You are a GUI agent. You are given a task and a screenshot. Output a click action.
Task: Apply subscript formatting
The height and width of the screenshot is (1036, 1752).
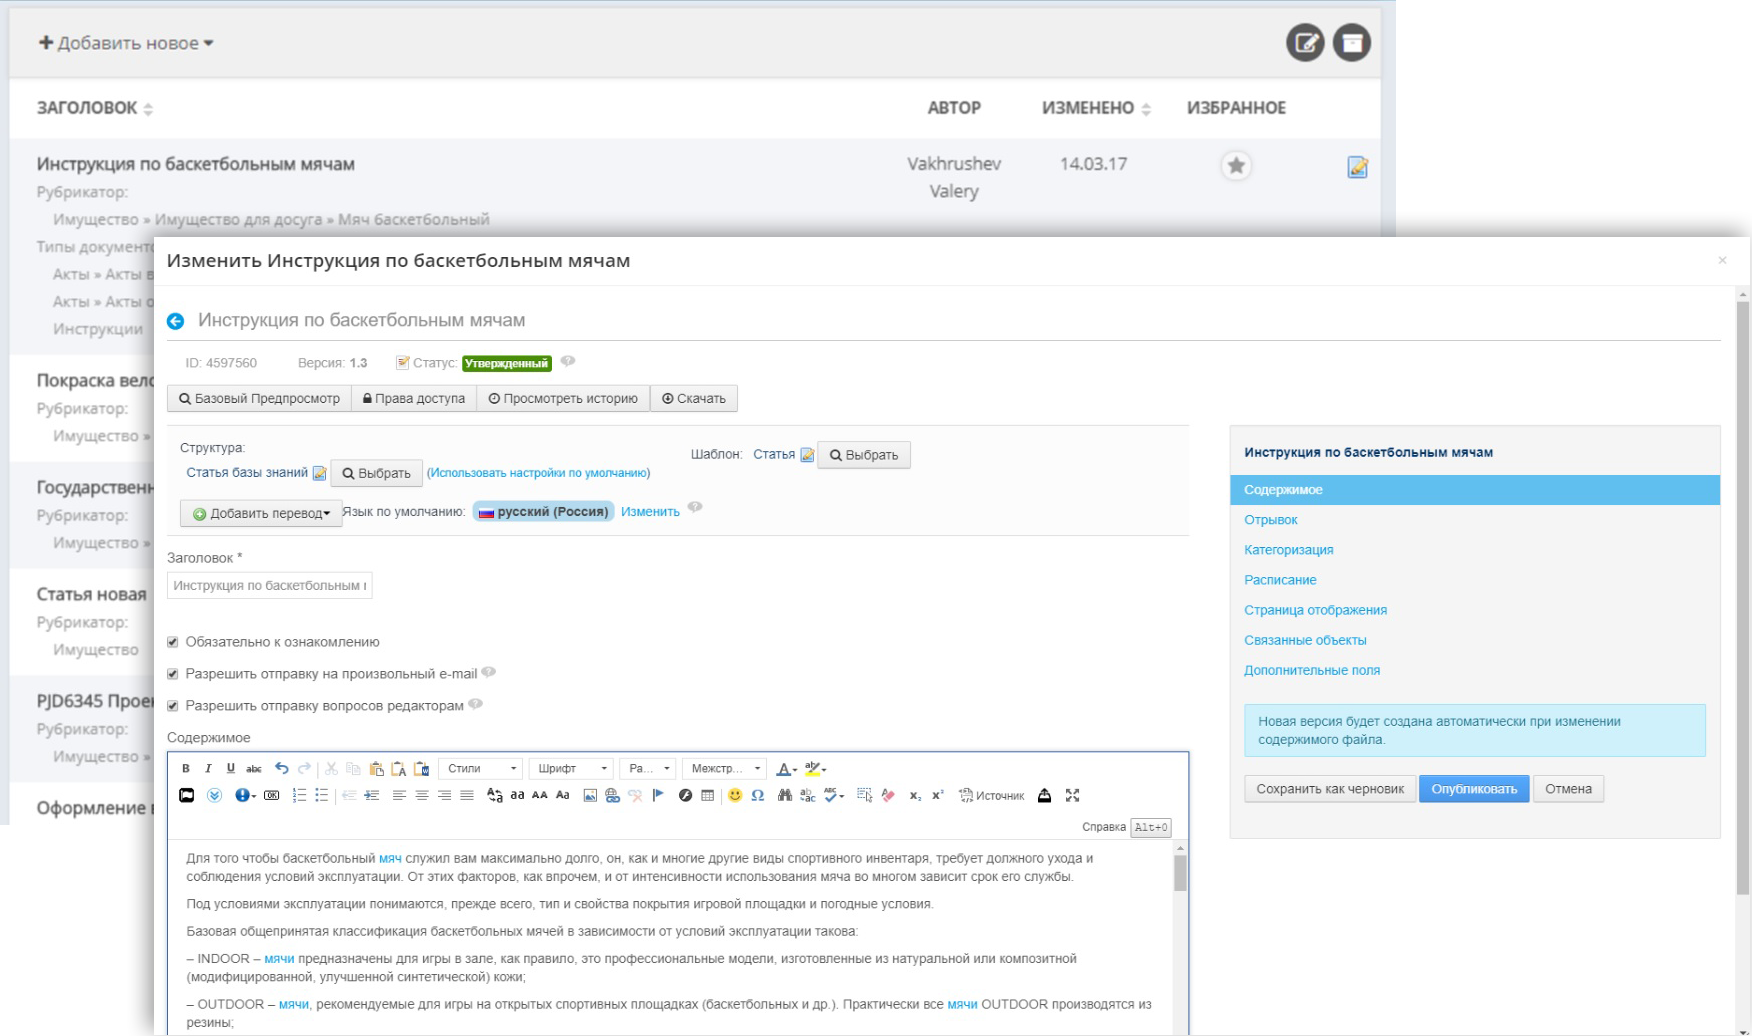[914, 795]
